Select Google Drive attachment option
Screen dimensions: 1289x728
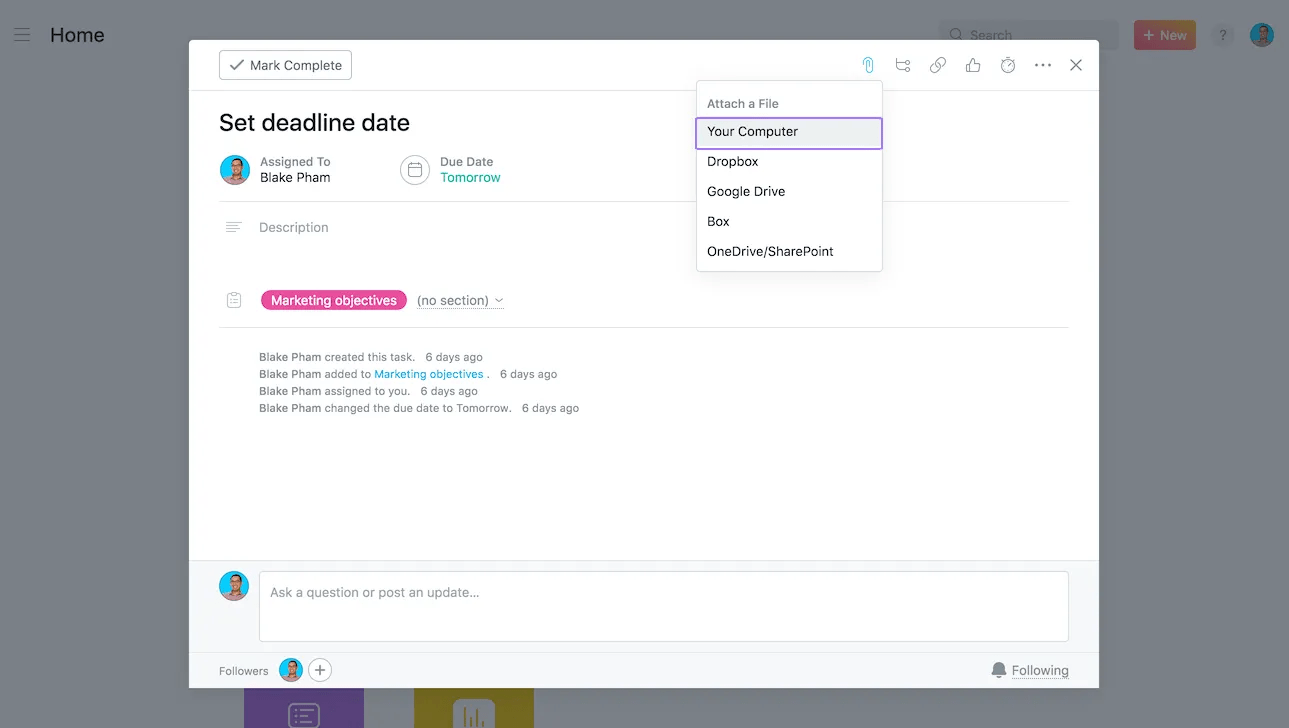(x=745, y=191)
